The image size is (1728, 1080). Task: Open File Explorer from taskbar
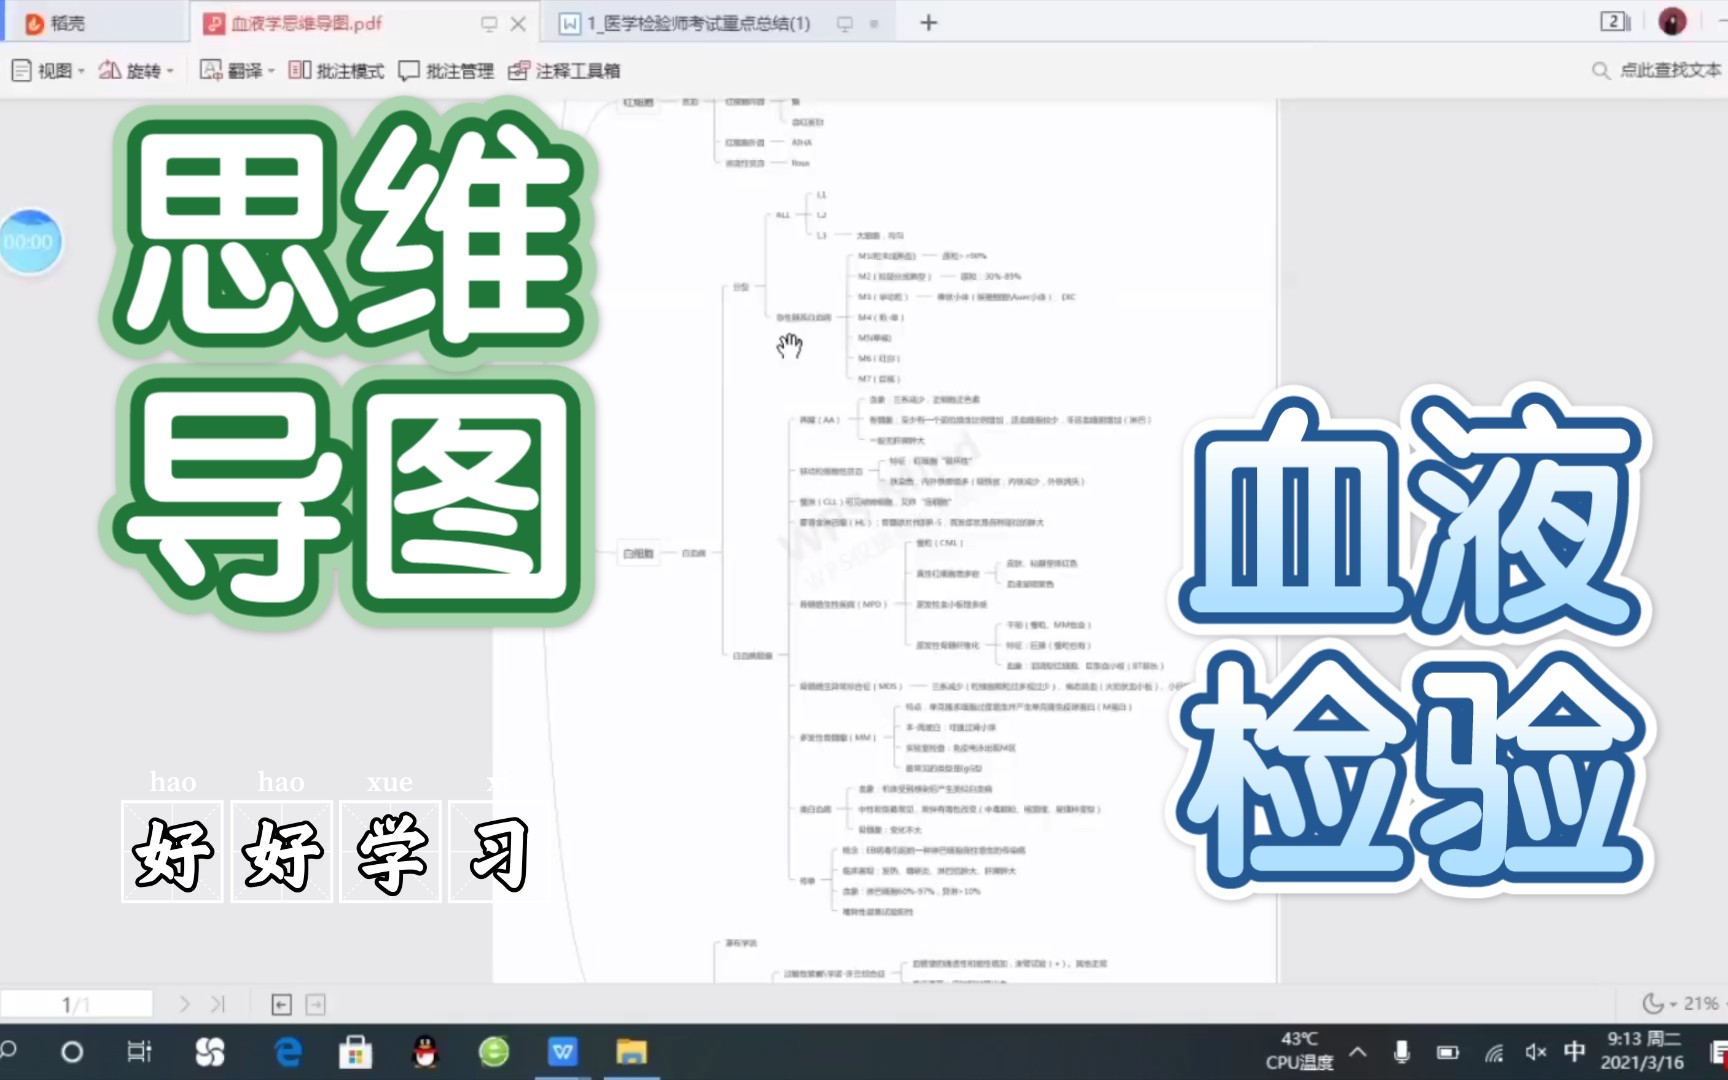(x=631, y=1052)
